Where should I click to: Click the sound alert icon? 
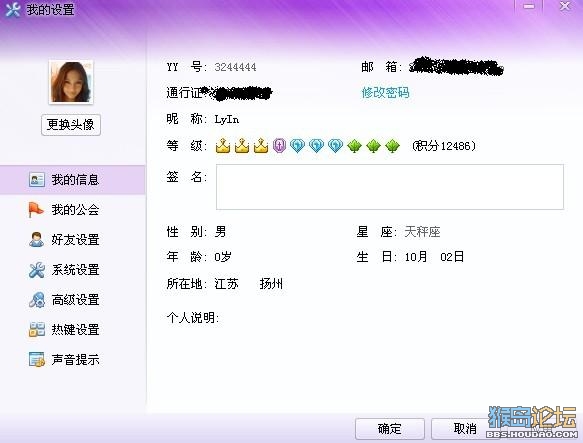pos(37,360)
